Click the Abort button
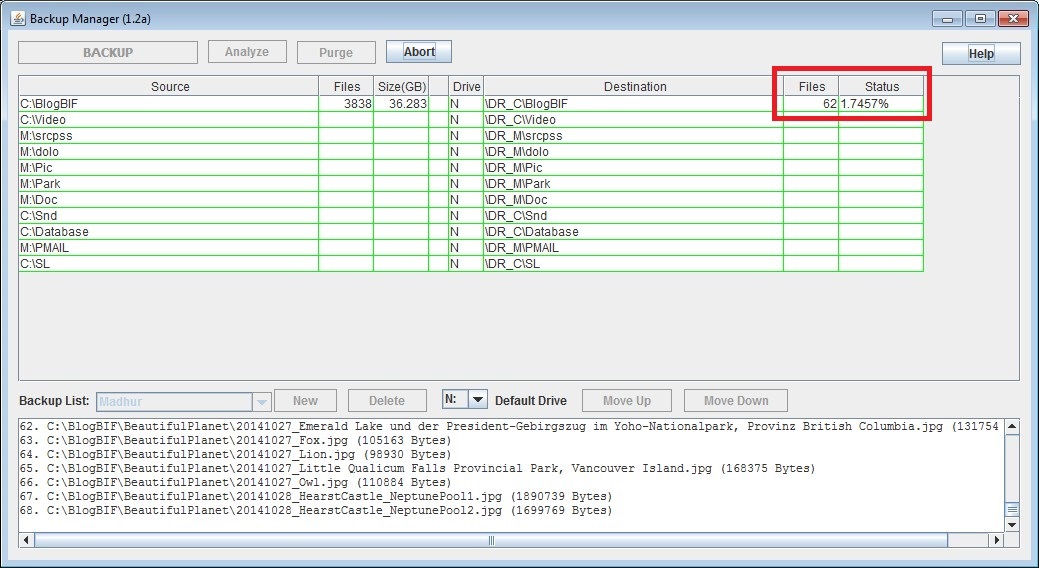Image resolution: width=1039 pixels, height=568 pixels. coord(419,52)
